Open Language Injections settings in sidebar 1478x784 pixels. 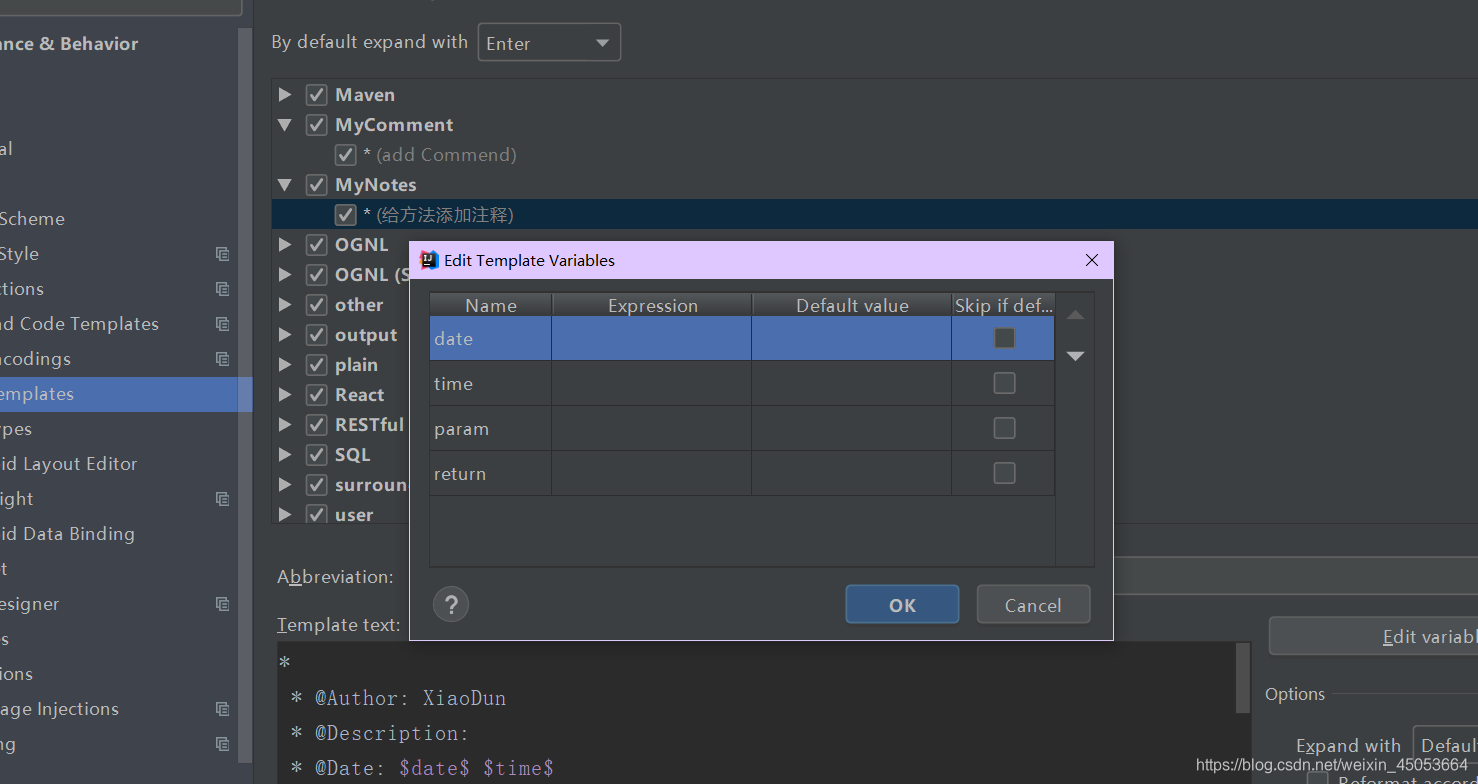tap(60, 709)
